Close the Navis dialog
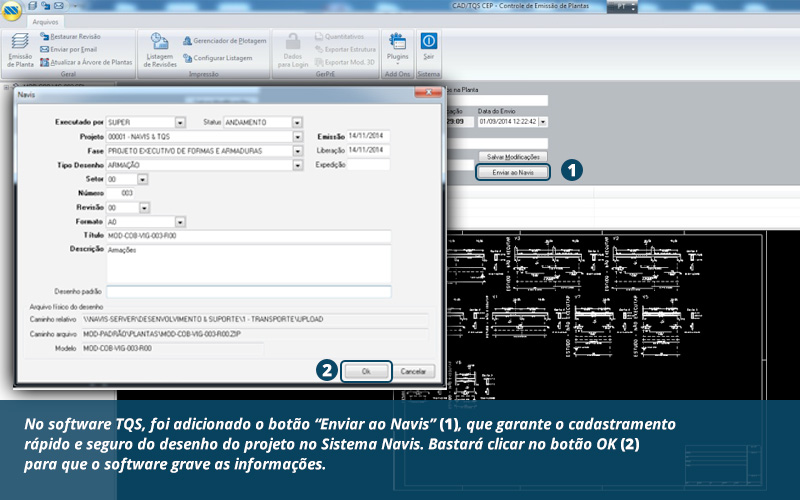This screenshot has width=800, height=500. [428, 92]
